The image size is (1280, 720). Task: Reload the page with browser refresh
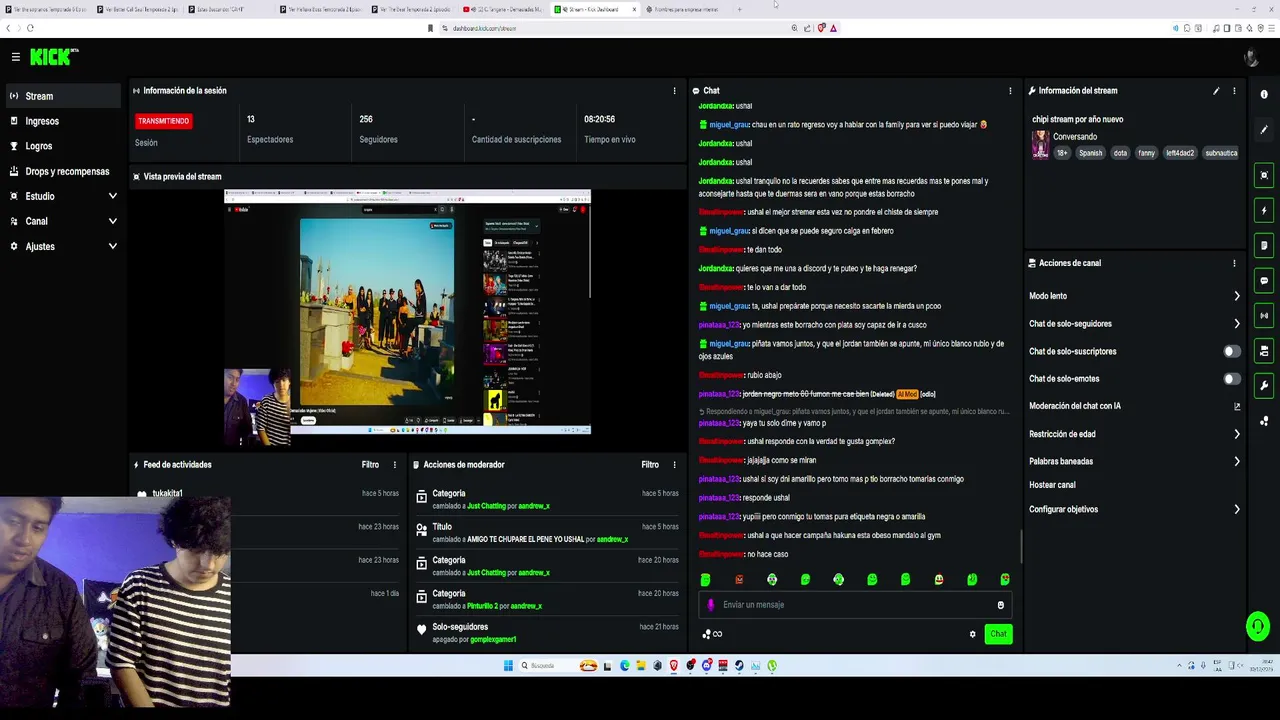point(30,28)
